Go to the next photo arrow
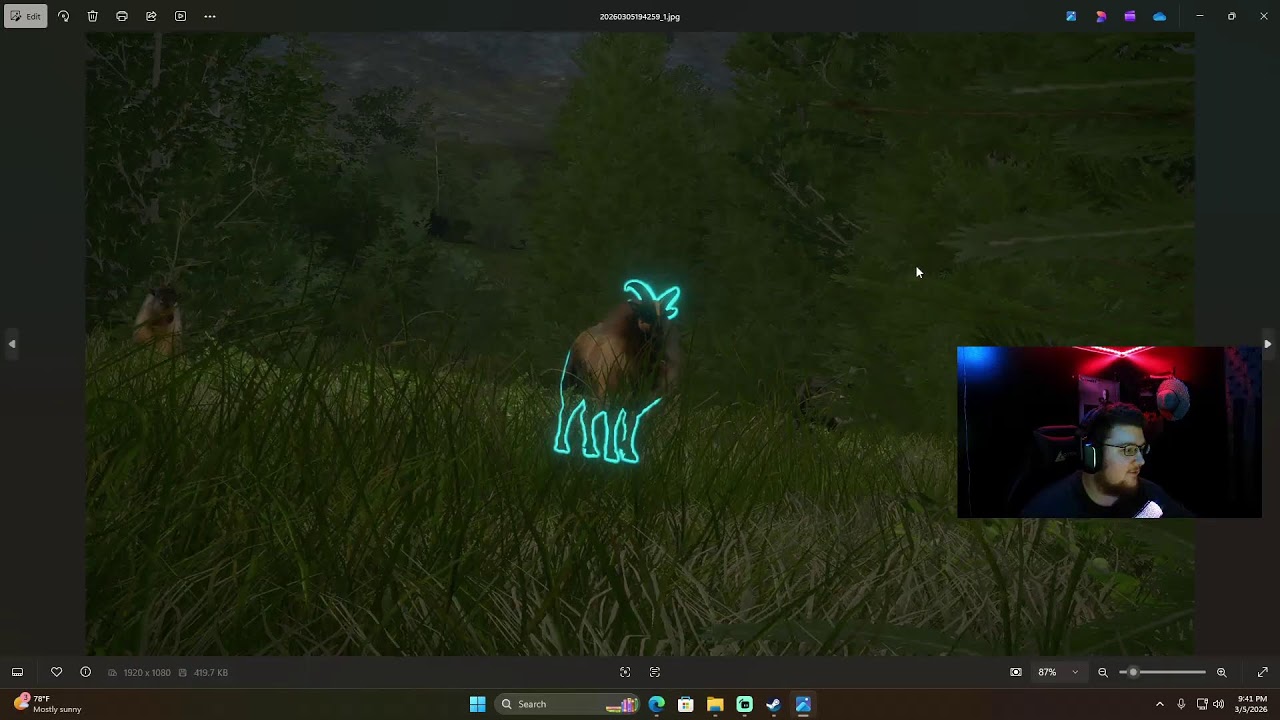This screenshot has height=720, width=1280. [1267, 344]
